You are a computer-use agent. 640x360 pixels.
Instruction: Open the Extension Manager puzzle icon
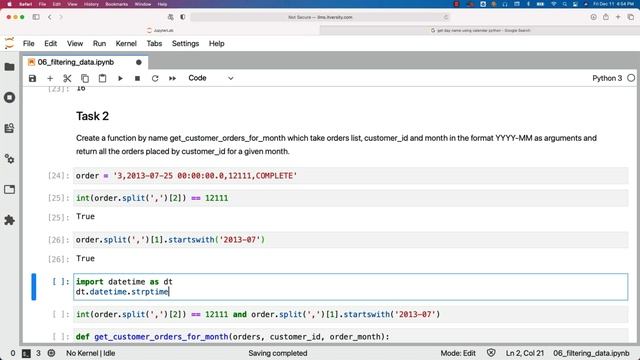pos(9,220)
